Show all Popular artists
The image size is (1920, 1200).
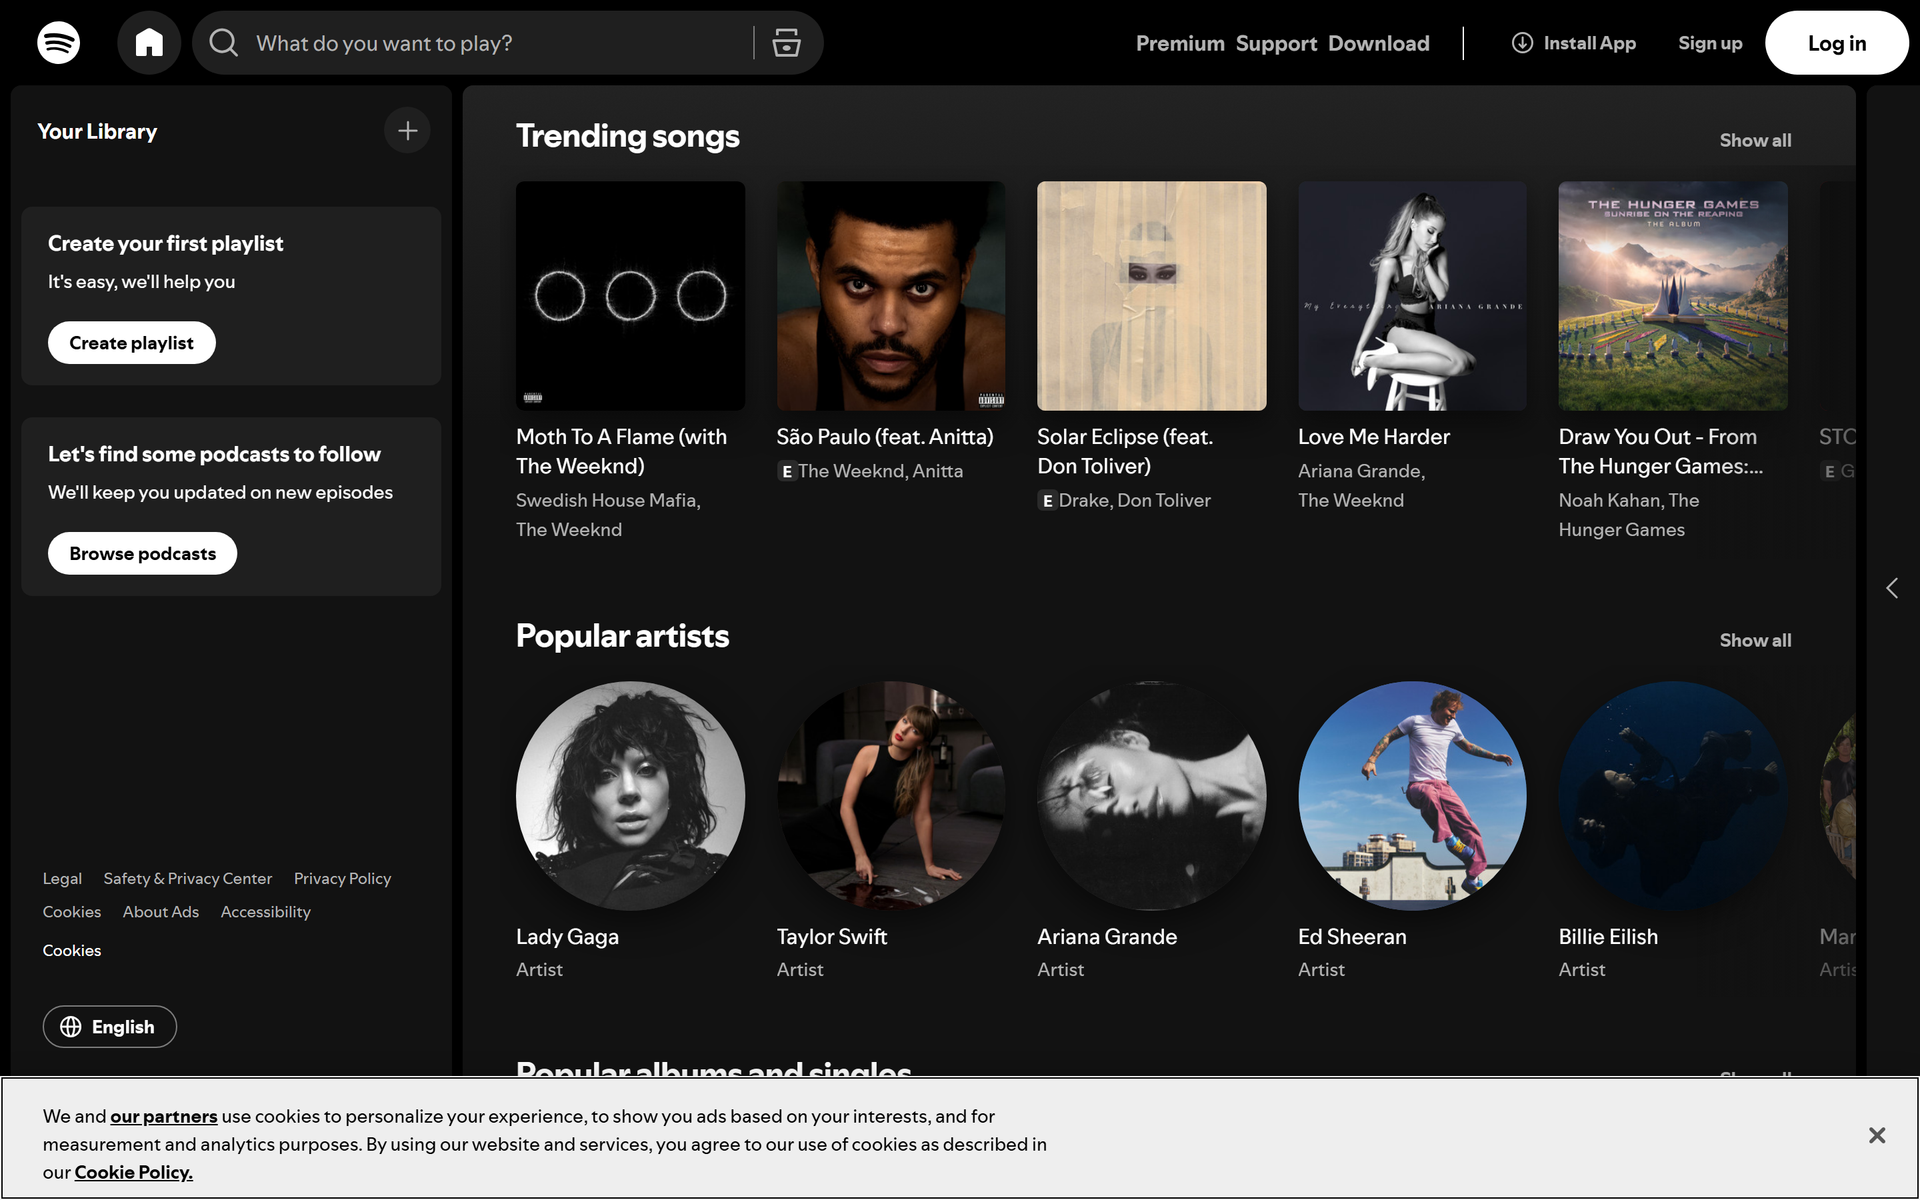tap(1755, 640)
